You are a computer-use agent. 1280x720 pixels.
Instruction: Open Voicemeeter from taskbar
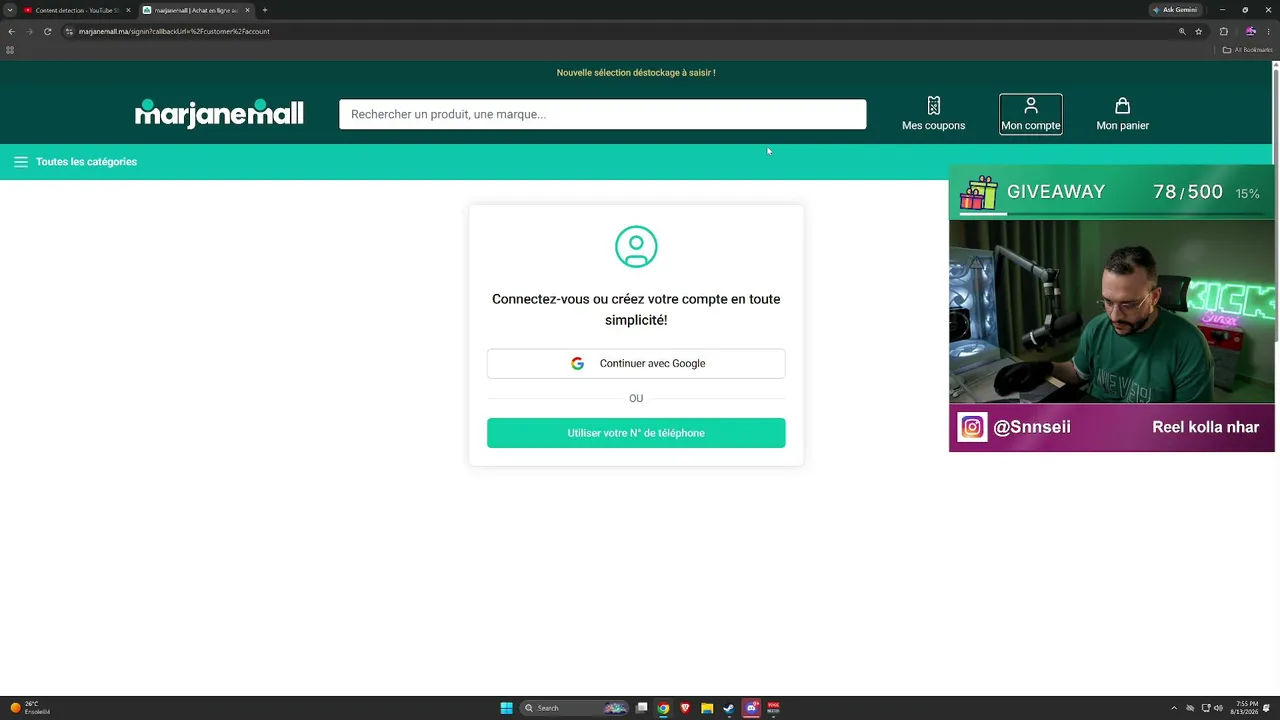pyautogui.click(x=773, y=708)
